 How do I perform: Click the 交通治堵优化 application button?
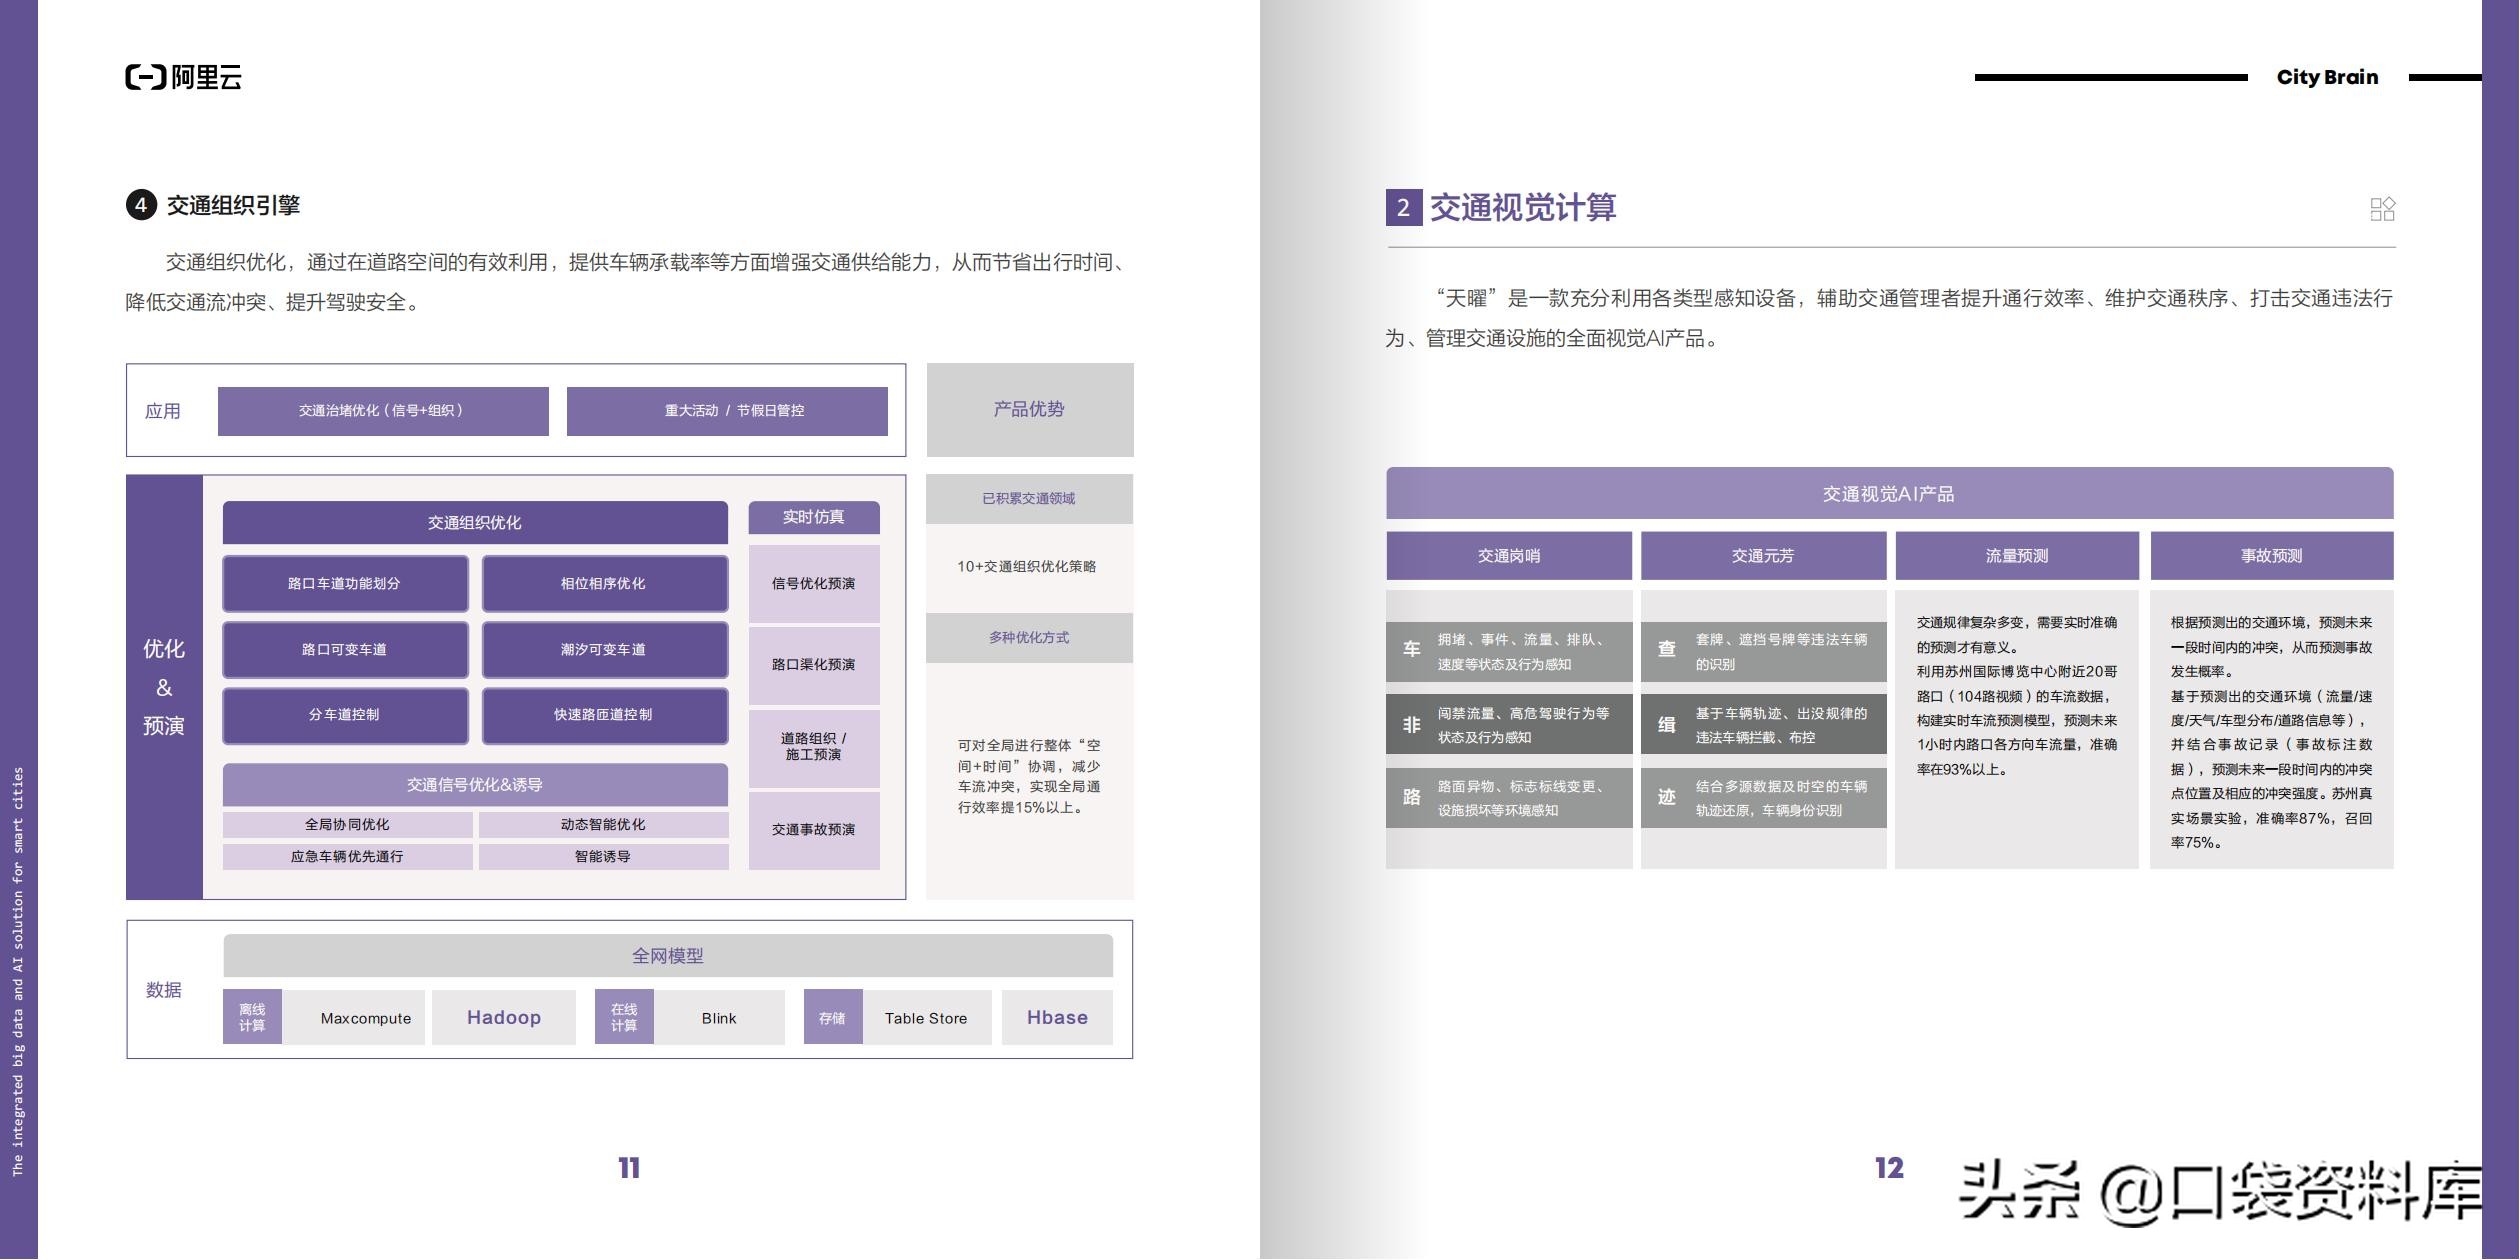coord(383,411)
